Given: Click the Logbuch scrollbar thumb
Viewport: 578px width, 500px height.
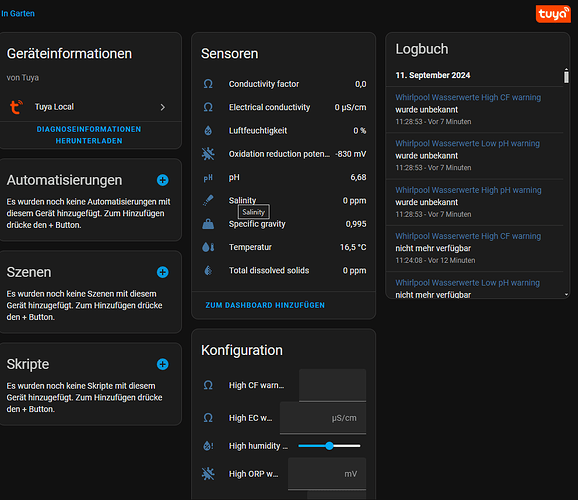Looking at the screenshot, I should (x=566, y=77).
